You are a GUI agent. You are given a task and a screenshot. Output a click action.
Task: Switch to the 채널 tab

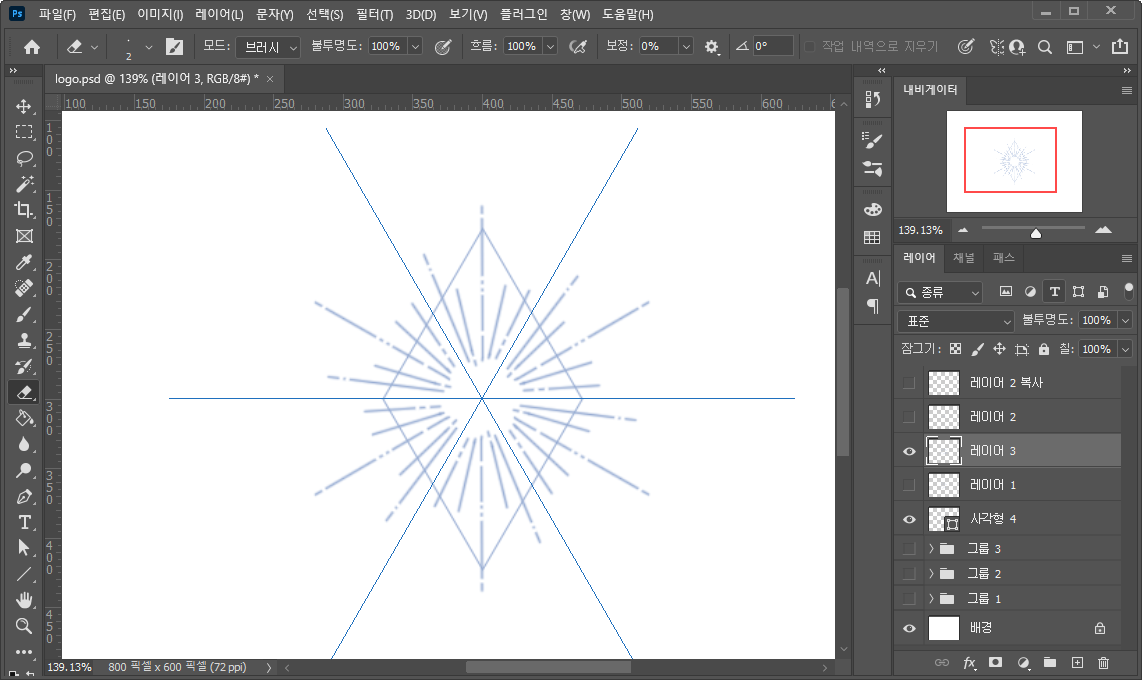[x=964, y=258]
